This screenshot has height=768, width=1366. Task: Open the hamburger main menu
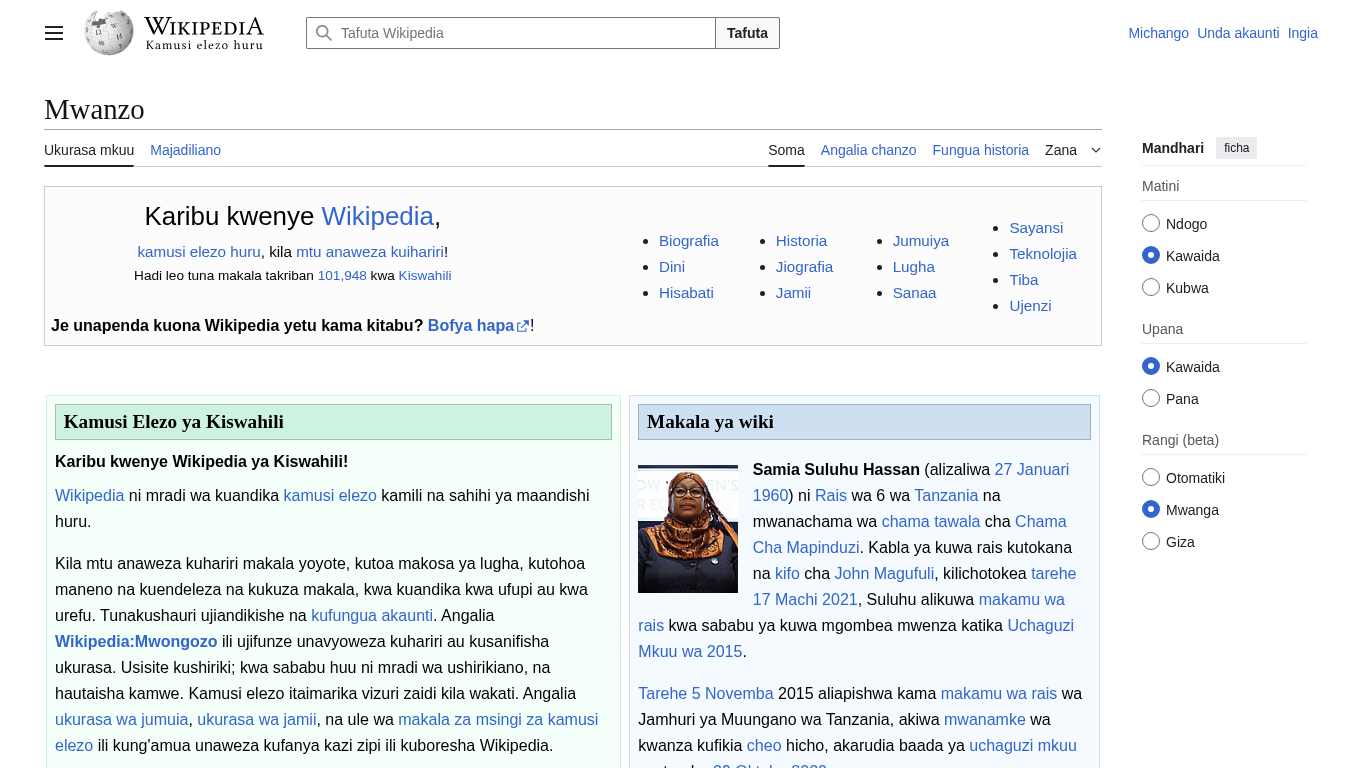coord(54,33)
